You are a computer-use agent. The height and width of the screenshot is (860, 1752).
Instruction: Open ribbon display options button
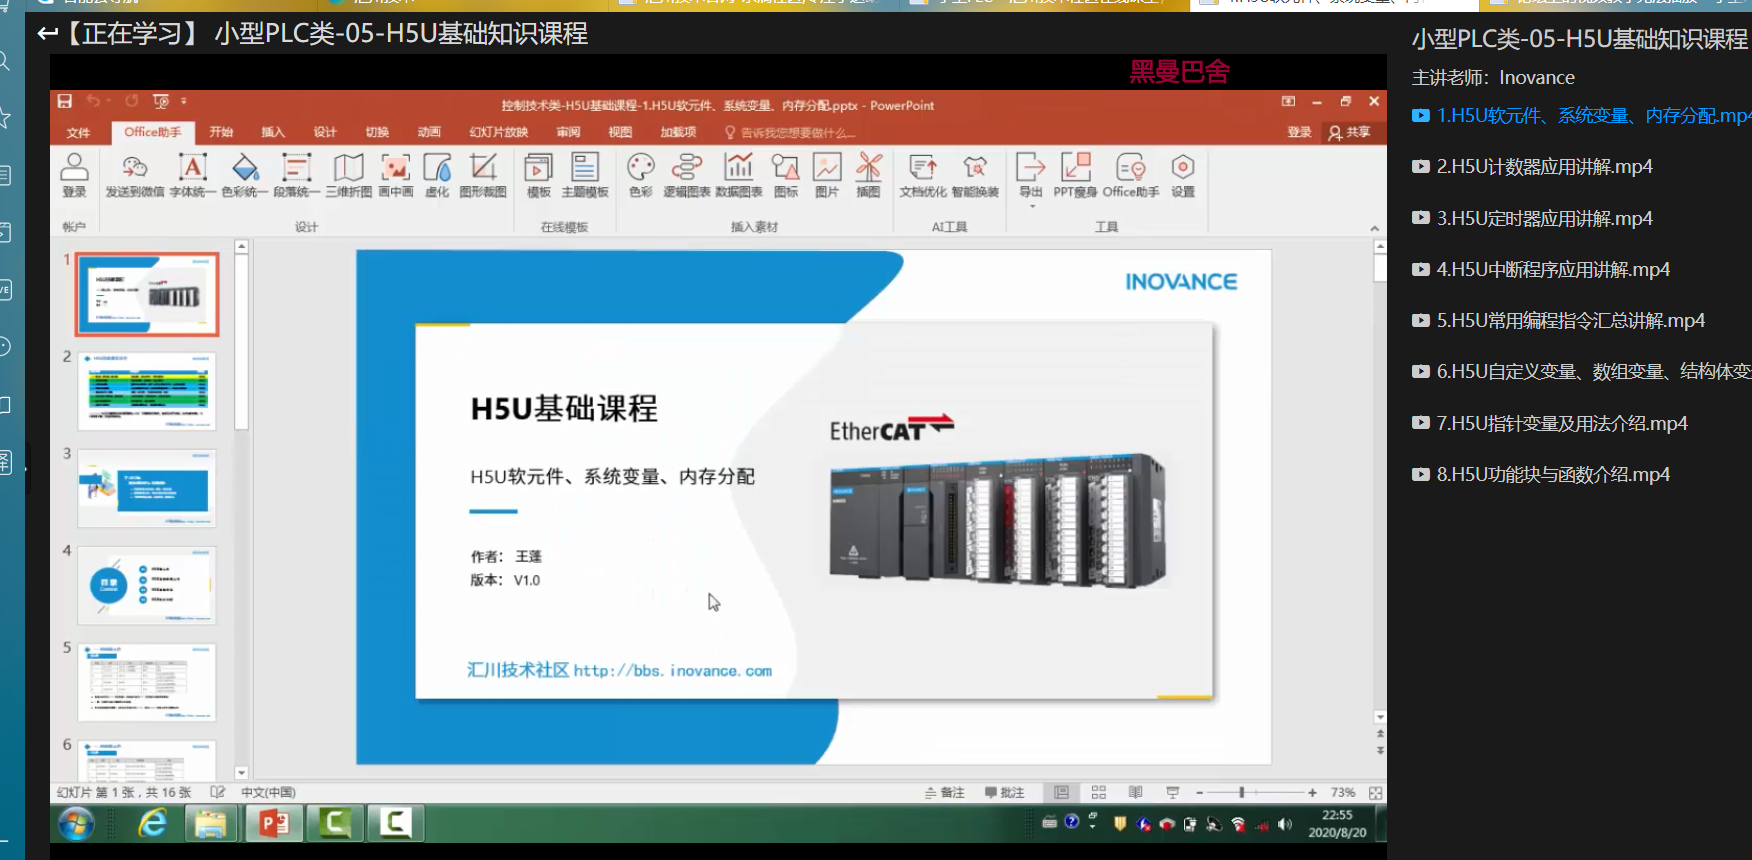click(1288, 101)
